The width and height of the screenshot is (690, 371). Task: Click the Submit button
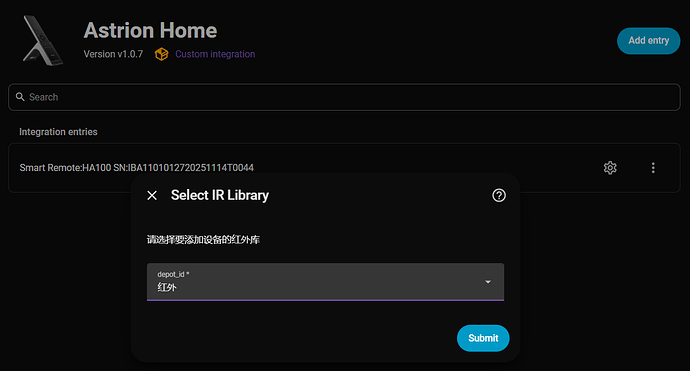tap(483, 338)
